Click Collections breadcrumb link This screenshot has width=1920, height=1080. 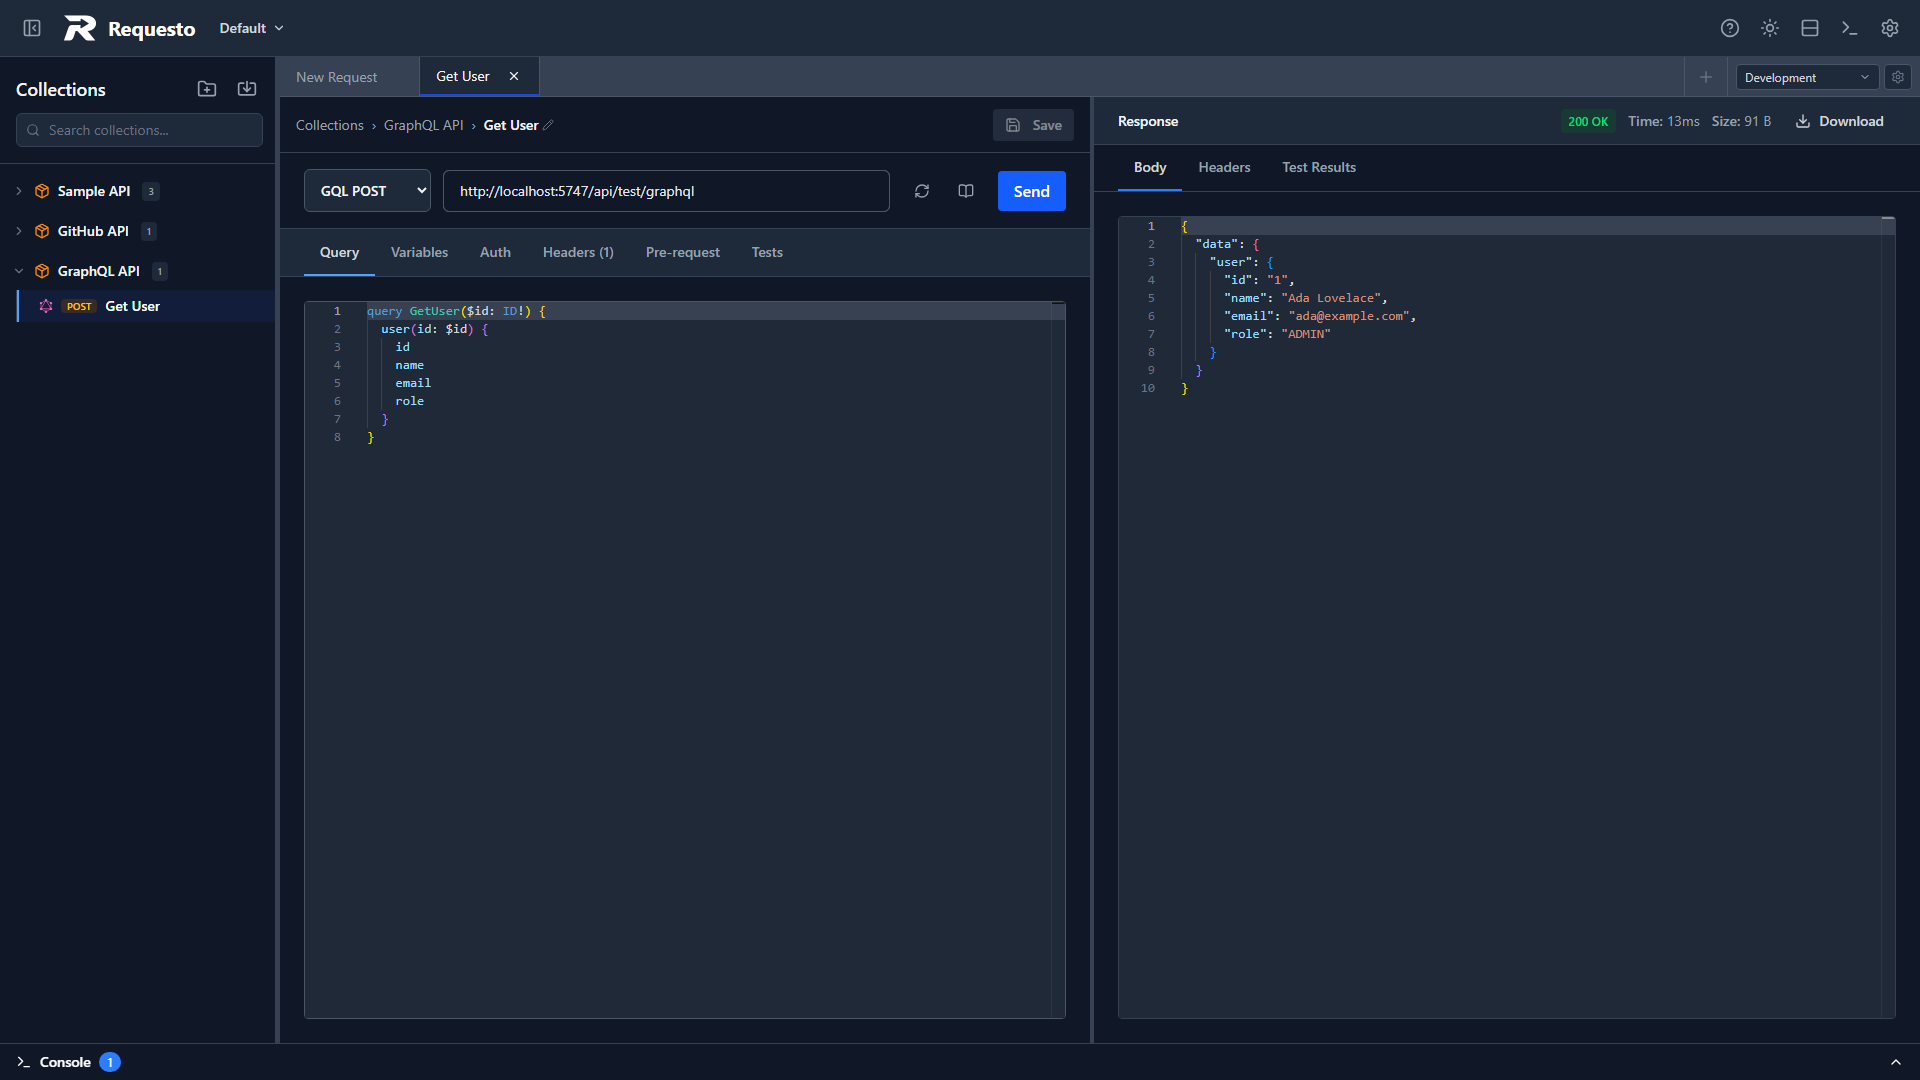330,125
